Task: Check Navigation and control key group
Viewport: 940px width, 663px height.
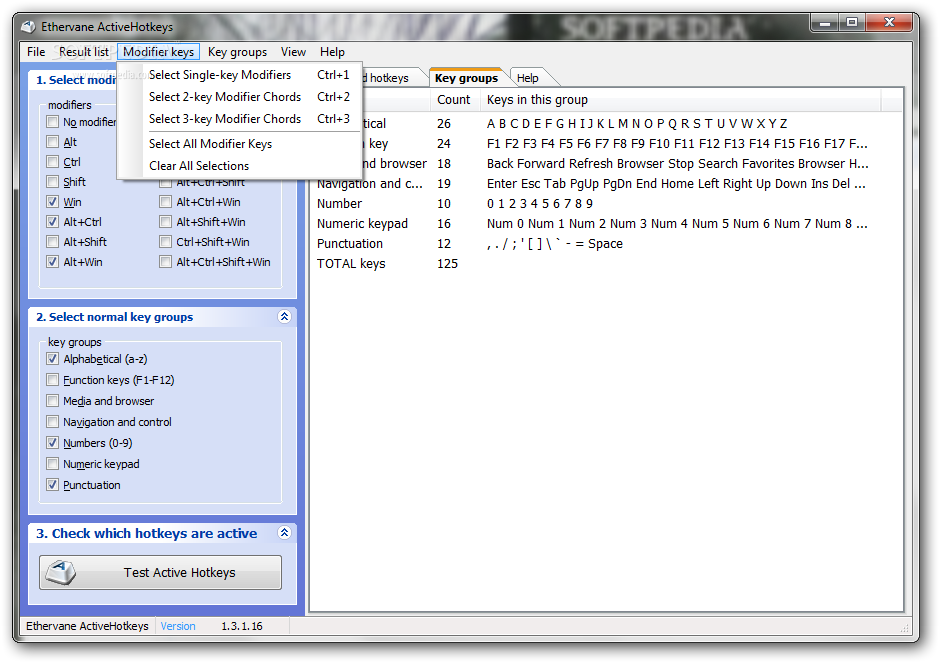Action: pos(53,422)
